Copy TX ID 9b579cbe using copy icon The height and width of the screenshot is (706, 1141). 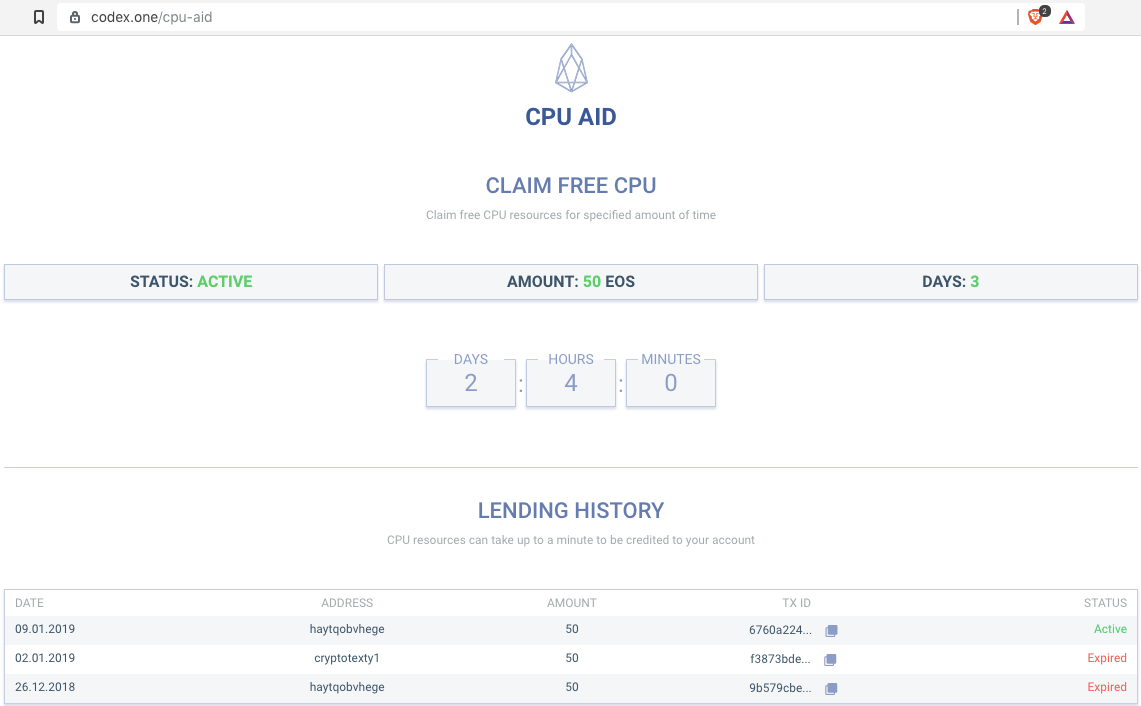pyautogui.click(x=830, y=689)
